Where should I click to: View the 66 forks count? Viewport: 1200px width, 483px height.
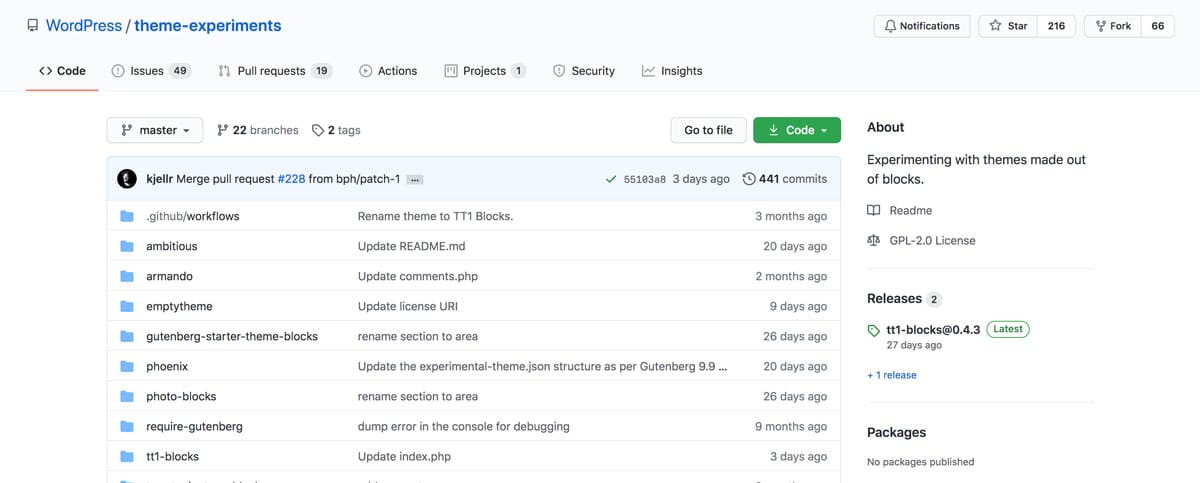(1157, 26)
